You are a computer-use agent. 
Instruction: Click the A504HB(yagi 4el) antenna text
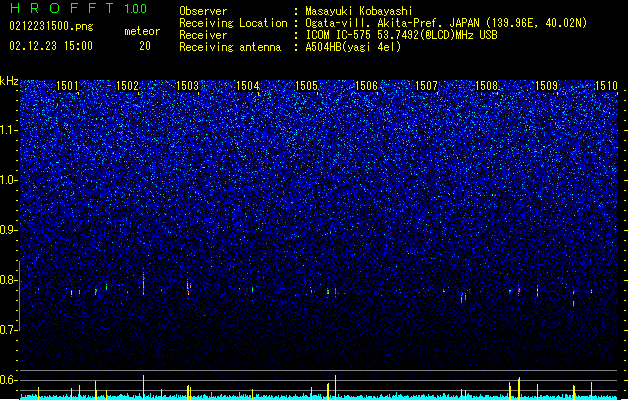353,47
